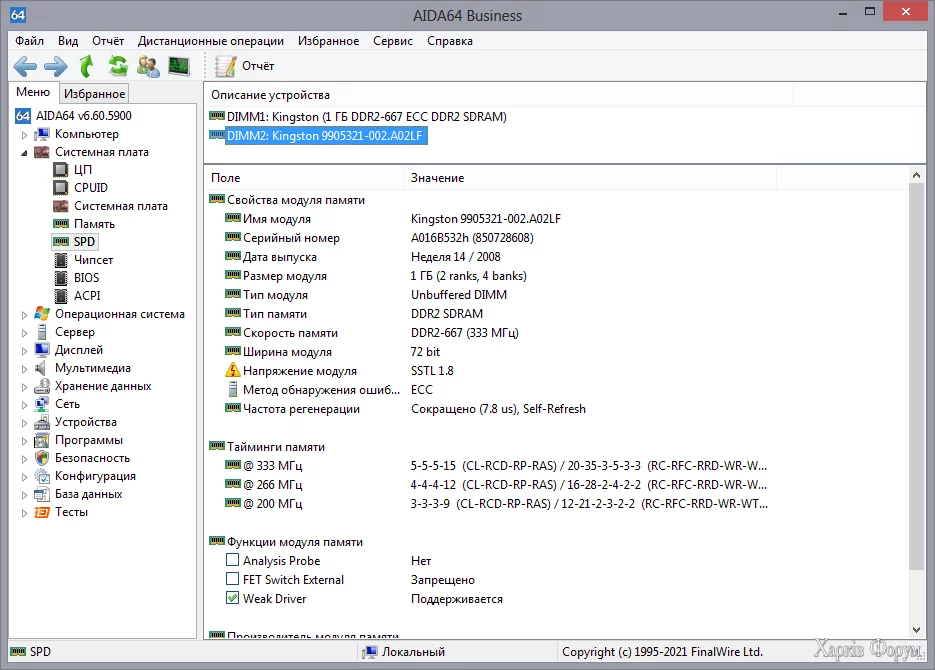This screenshot has height=670, width=935.
Task: Click the Значение column header
Action: pos(437,178)
